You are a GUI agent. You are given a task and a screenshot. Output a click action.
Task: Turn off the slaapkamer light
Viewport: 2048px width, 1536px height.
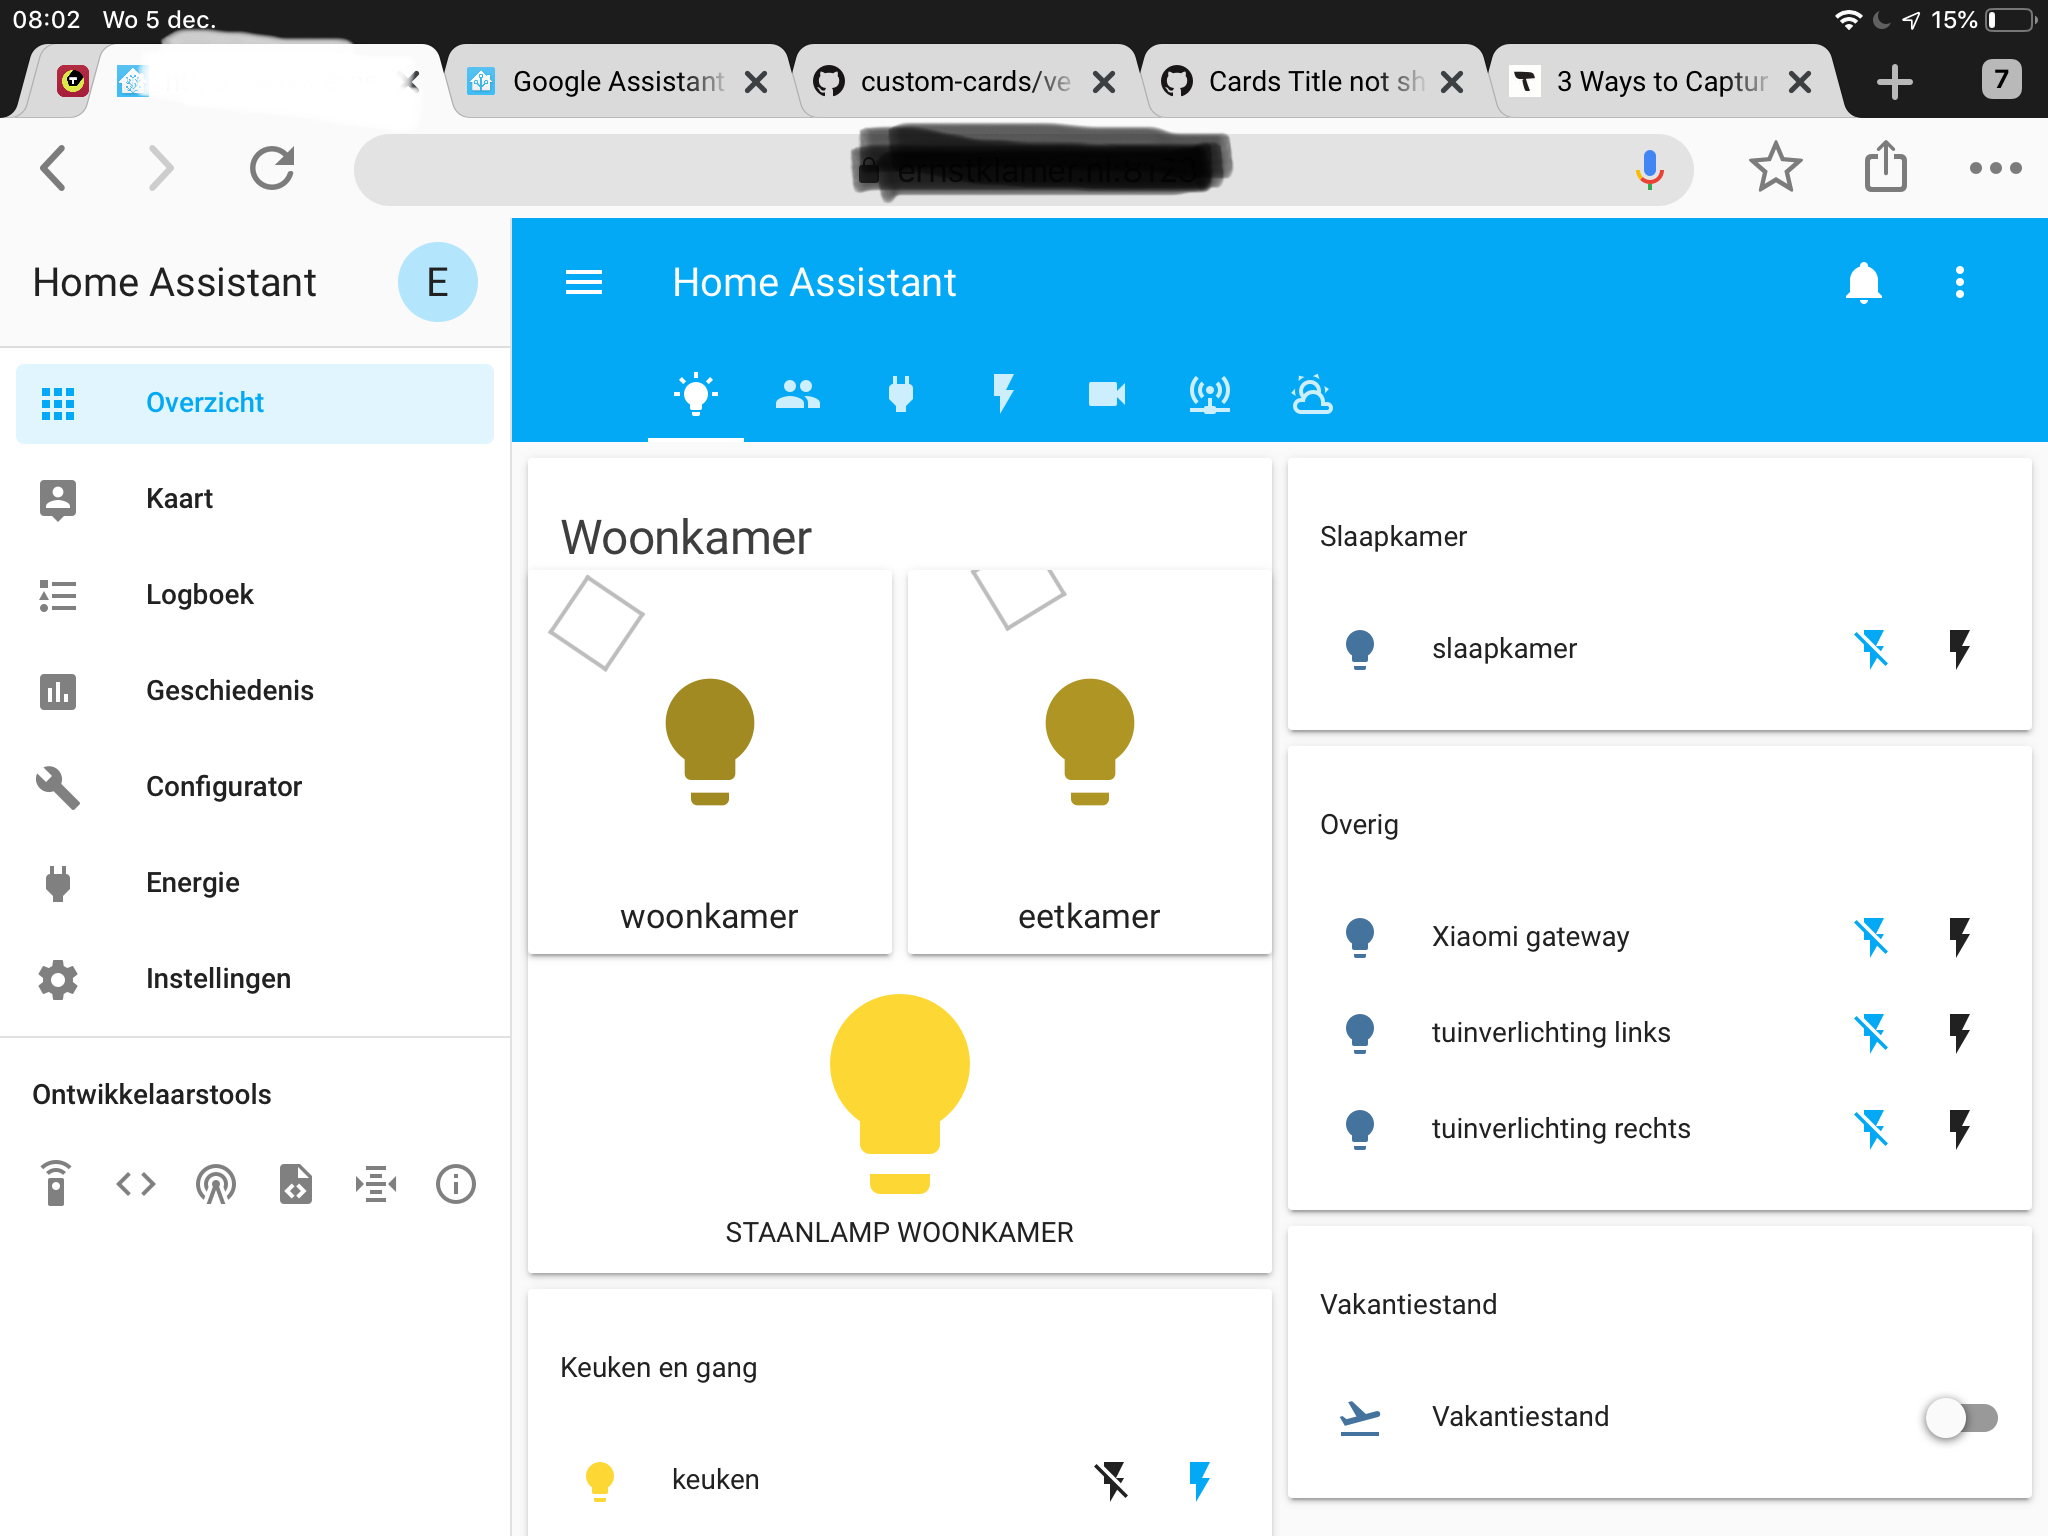tap(1871, 649)
